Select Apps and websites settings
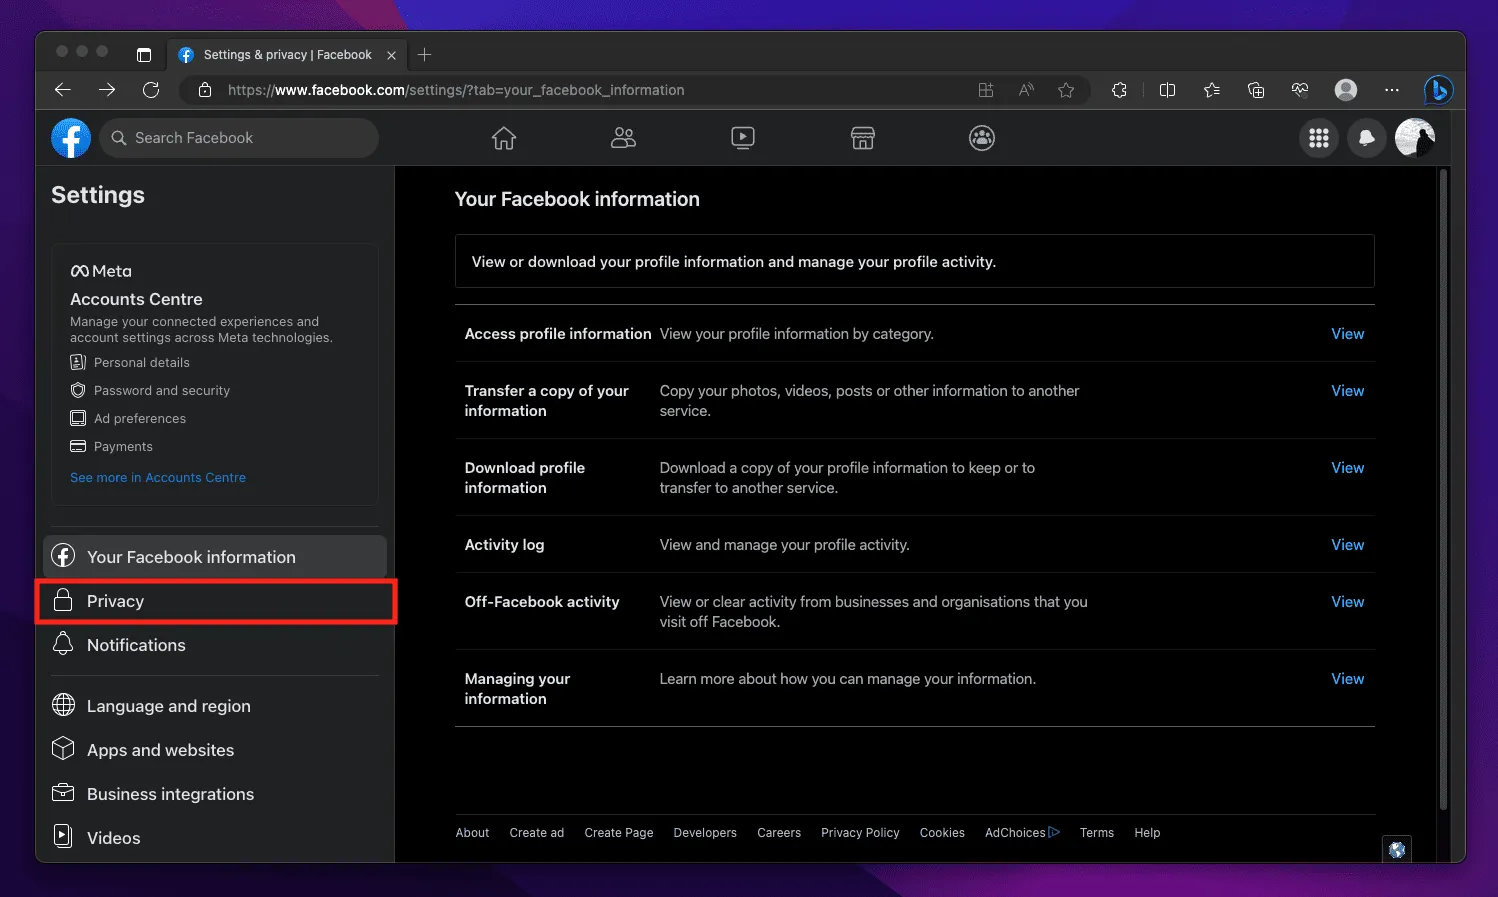The height and width of the screenshot is (897, 1498). coord(215,750)
